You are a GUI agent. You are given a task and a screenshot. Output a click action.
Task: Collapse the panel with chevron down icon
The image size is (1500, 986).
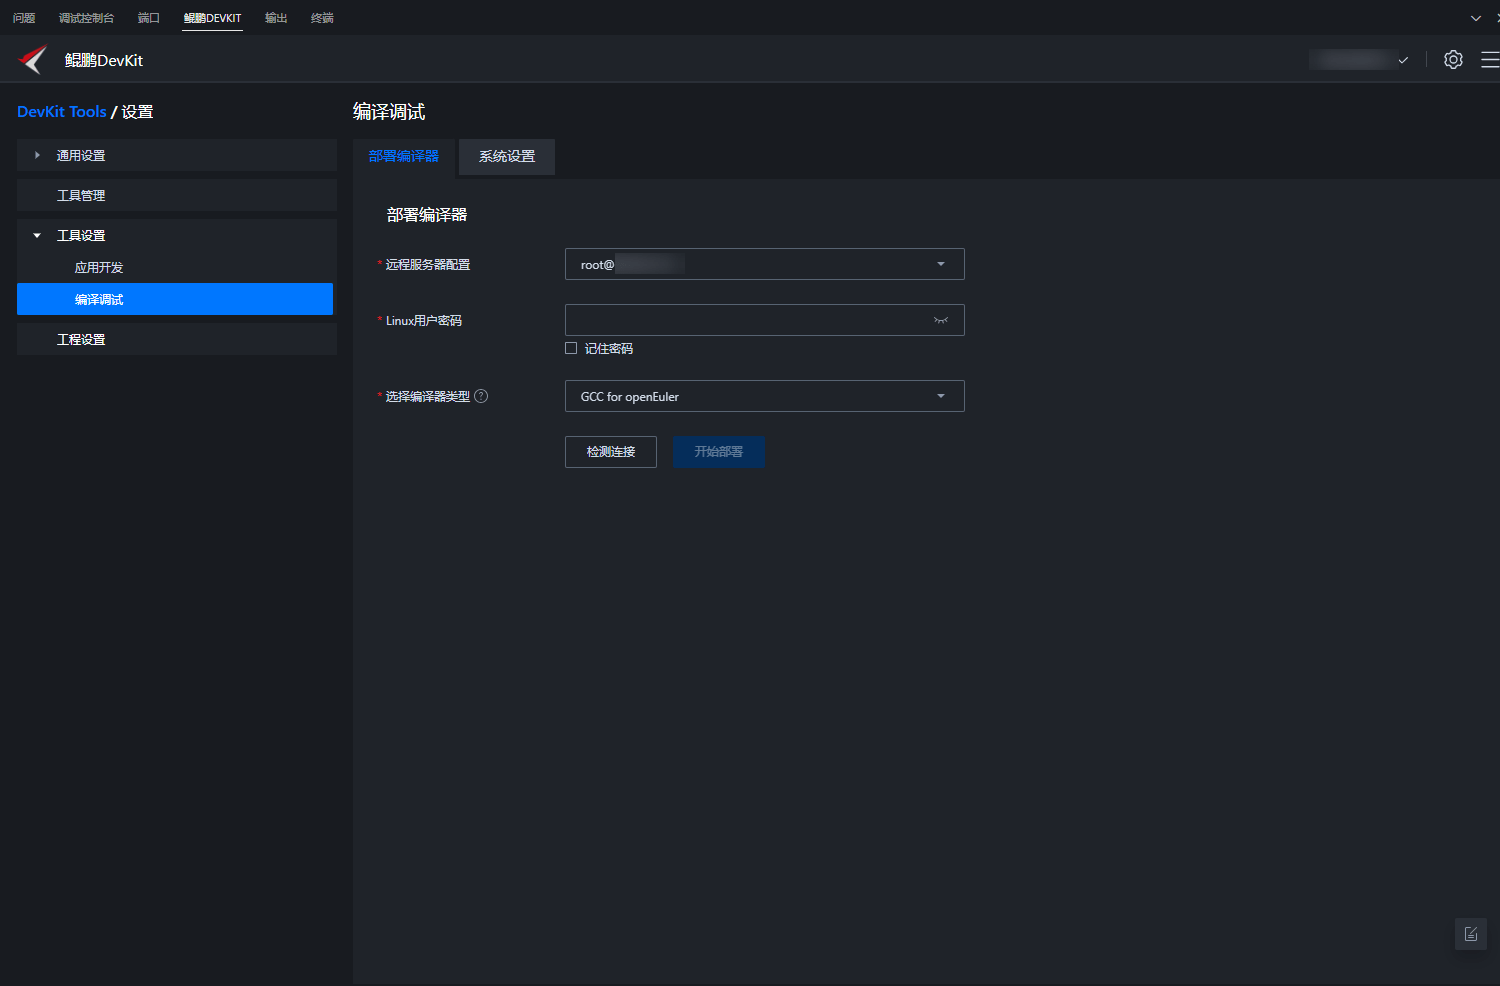[x=1476, y=18]
